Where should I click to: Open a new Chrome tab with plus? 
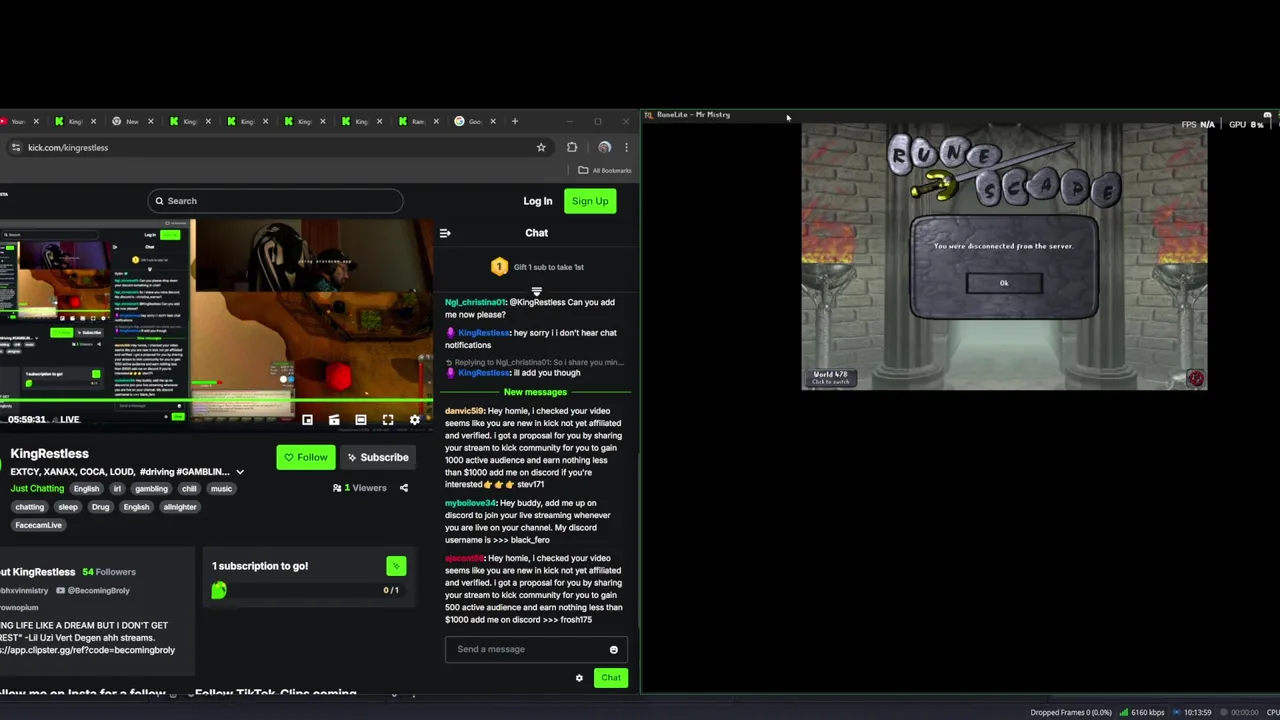515,122
